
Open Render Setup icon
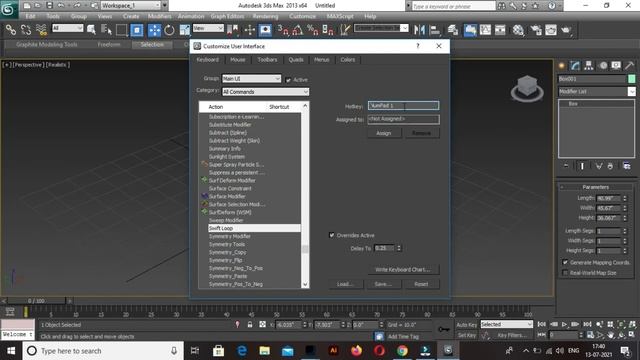point(536,30)
